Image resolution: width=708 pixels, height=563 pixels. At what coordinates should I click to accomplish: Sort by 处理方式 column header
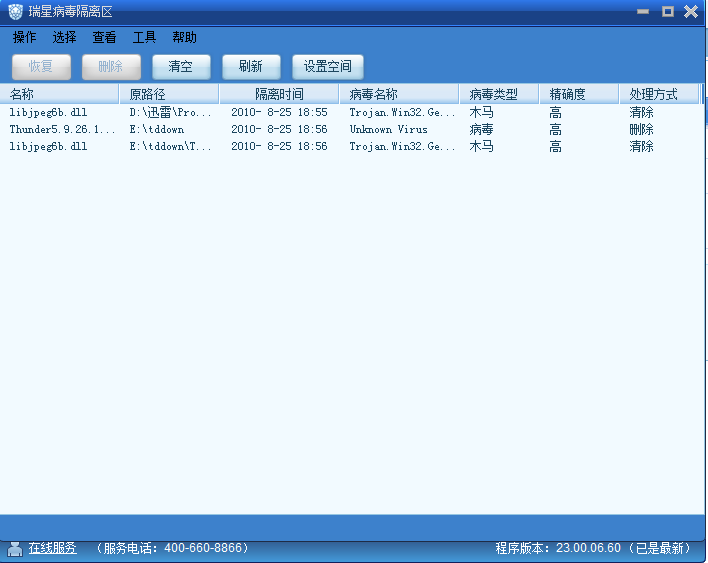coord(659,94)
